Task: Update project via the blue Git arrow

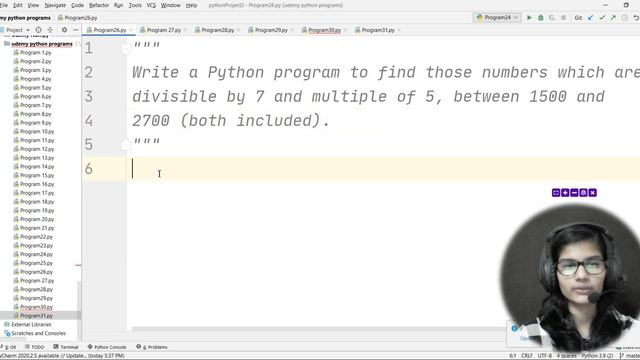Action: [590, 18]
